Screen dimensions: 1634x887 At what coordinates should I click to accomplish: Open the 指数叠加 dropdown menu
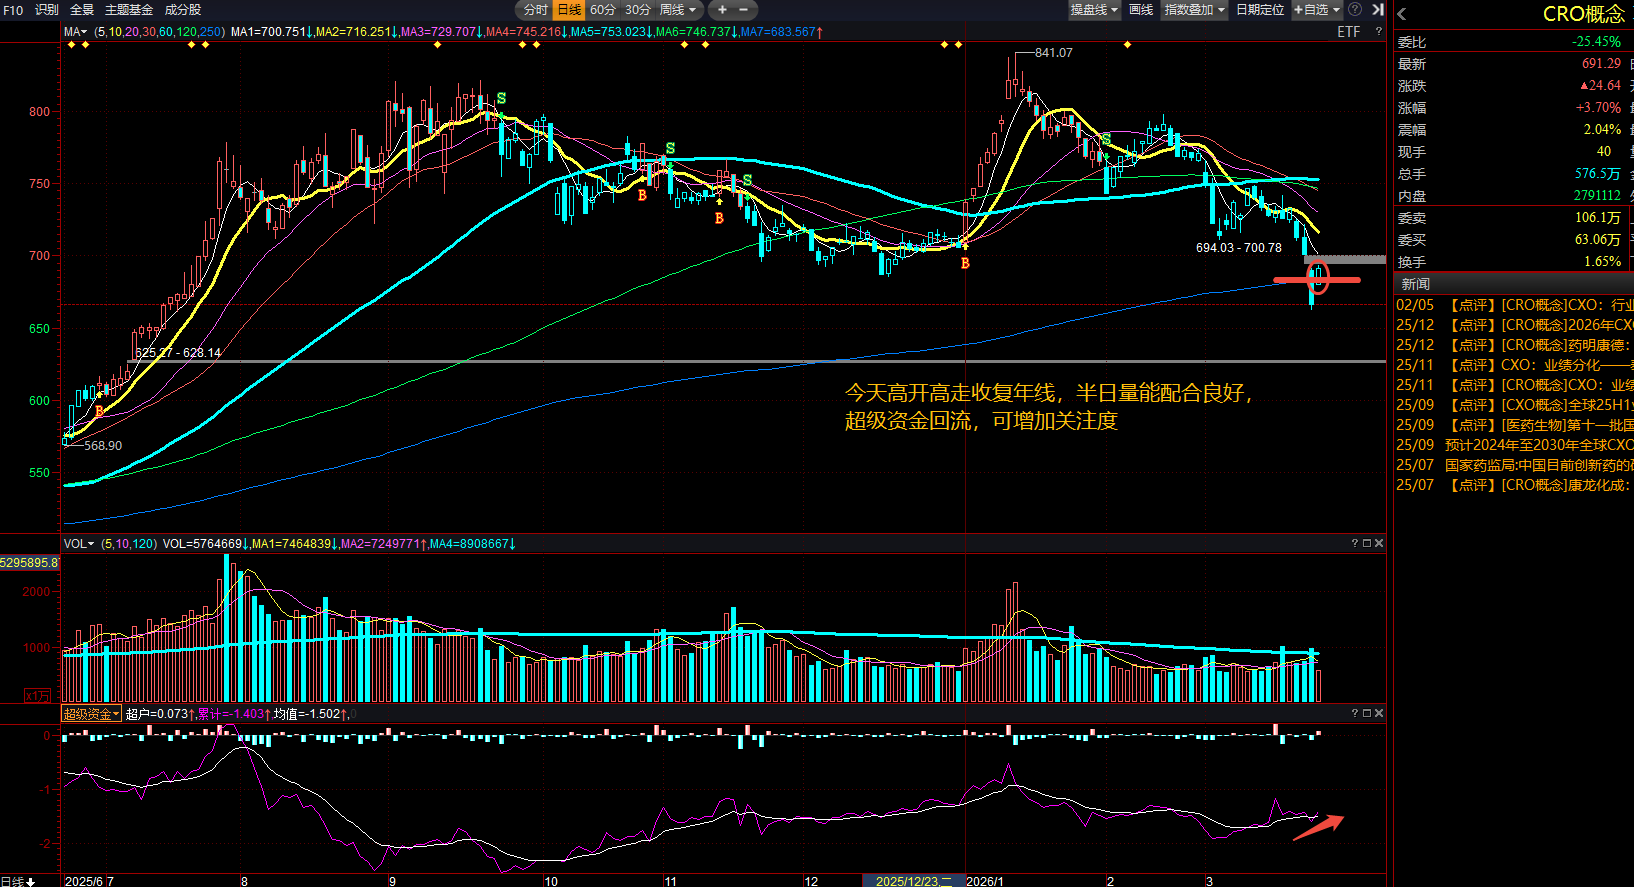pyautogui.click(x=1194, y=10)
